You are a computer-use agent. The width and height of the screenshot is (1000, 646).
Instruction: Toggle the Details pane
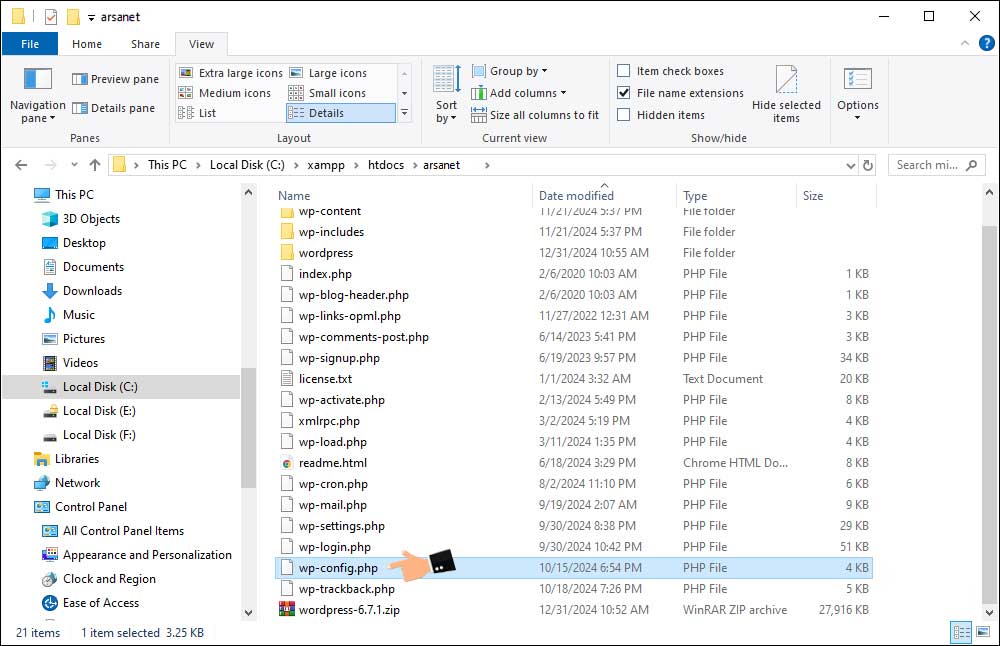click(x=114, y=108)
